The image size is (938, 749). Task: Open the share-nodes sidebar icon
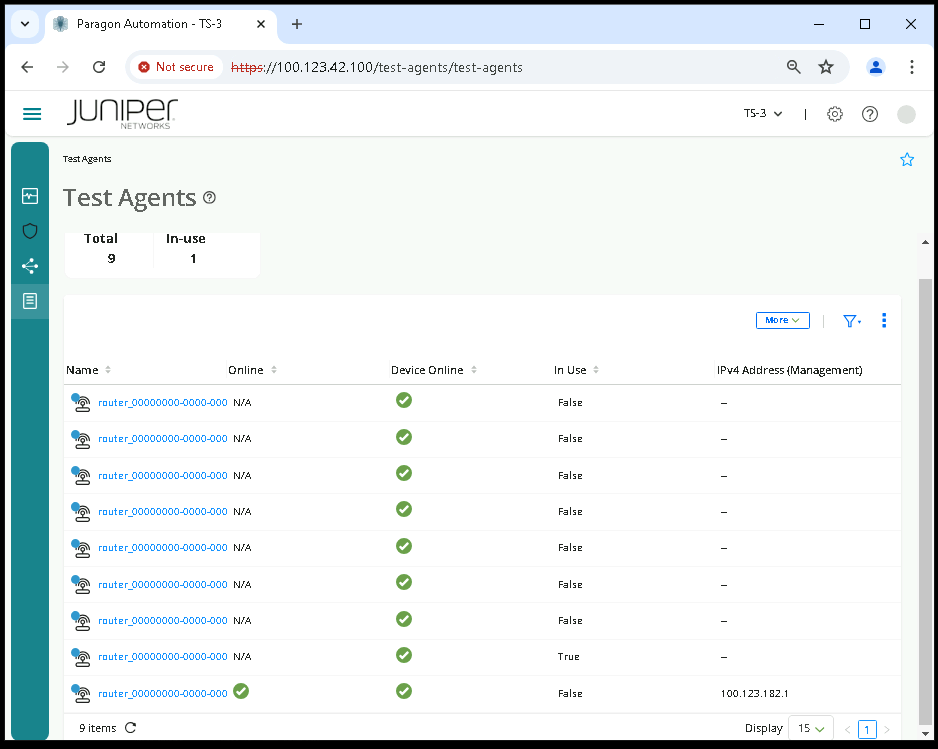(30, 266)
